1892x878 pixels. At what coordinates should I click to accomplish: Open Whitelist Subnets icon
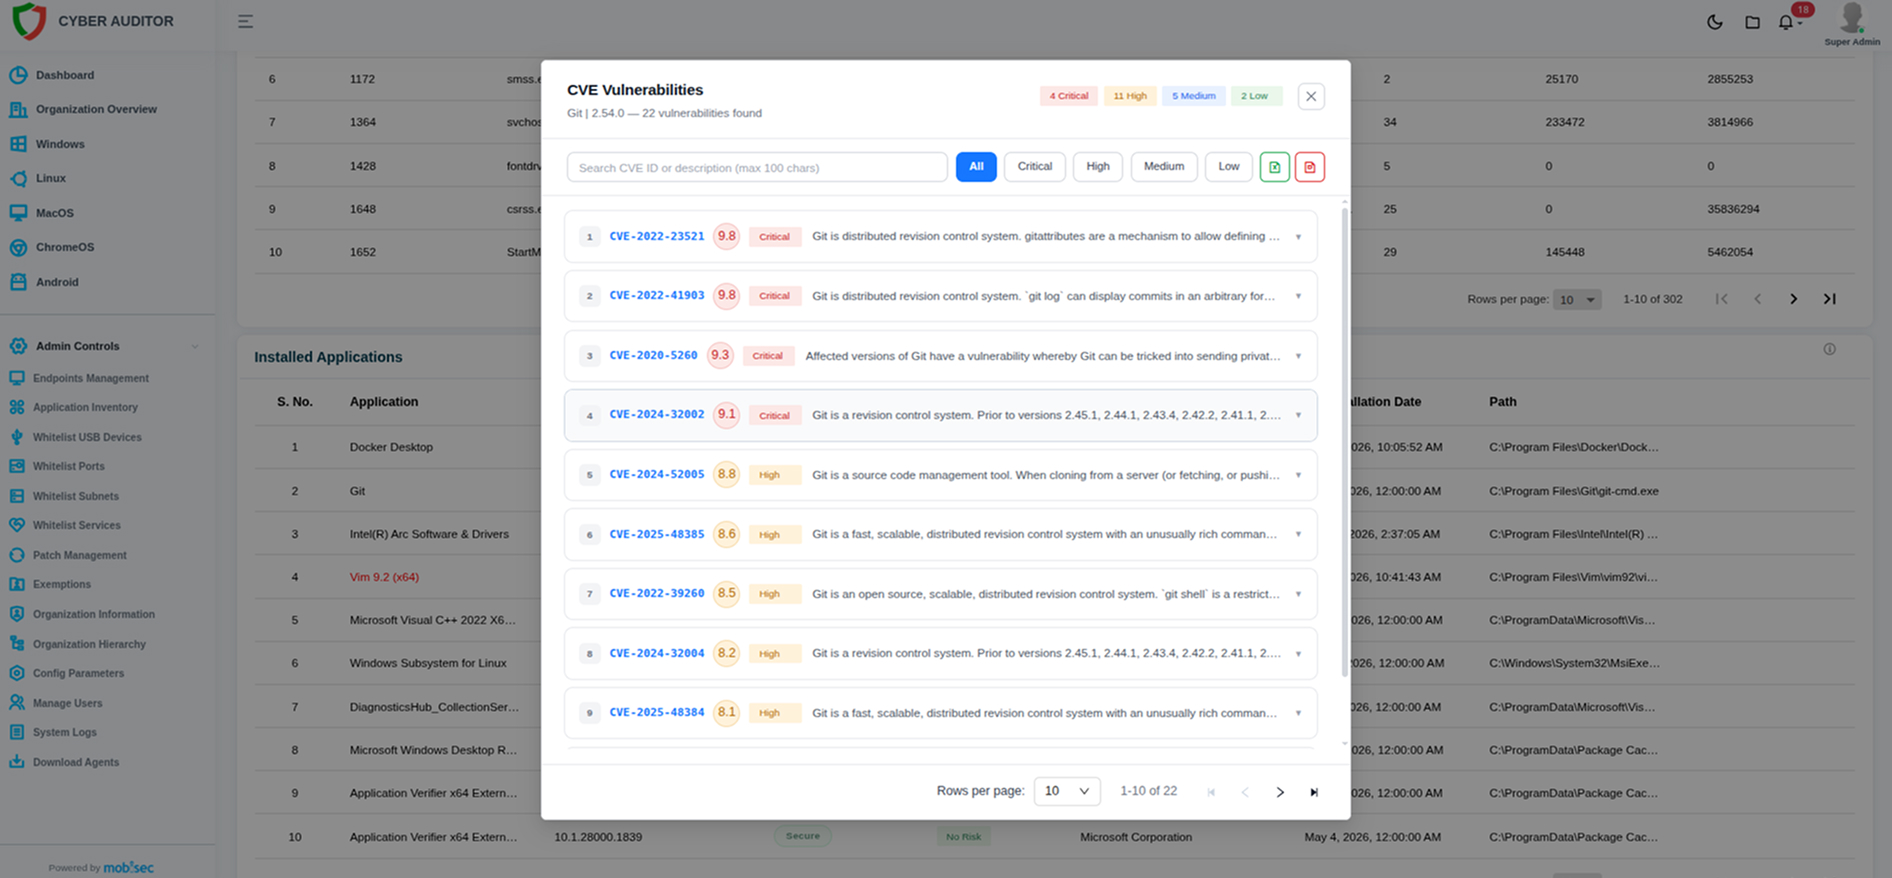[x=17, y=496]
